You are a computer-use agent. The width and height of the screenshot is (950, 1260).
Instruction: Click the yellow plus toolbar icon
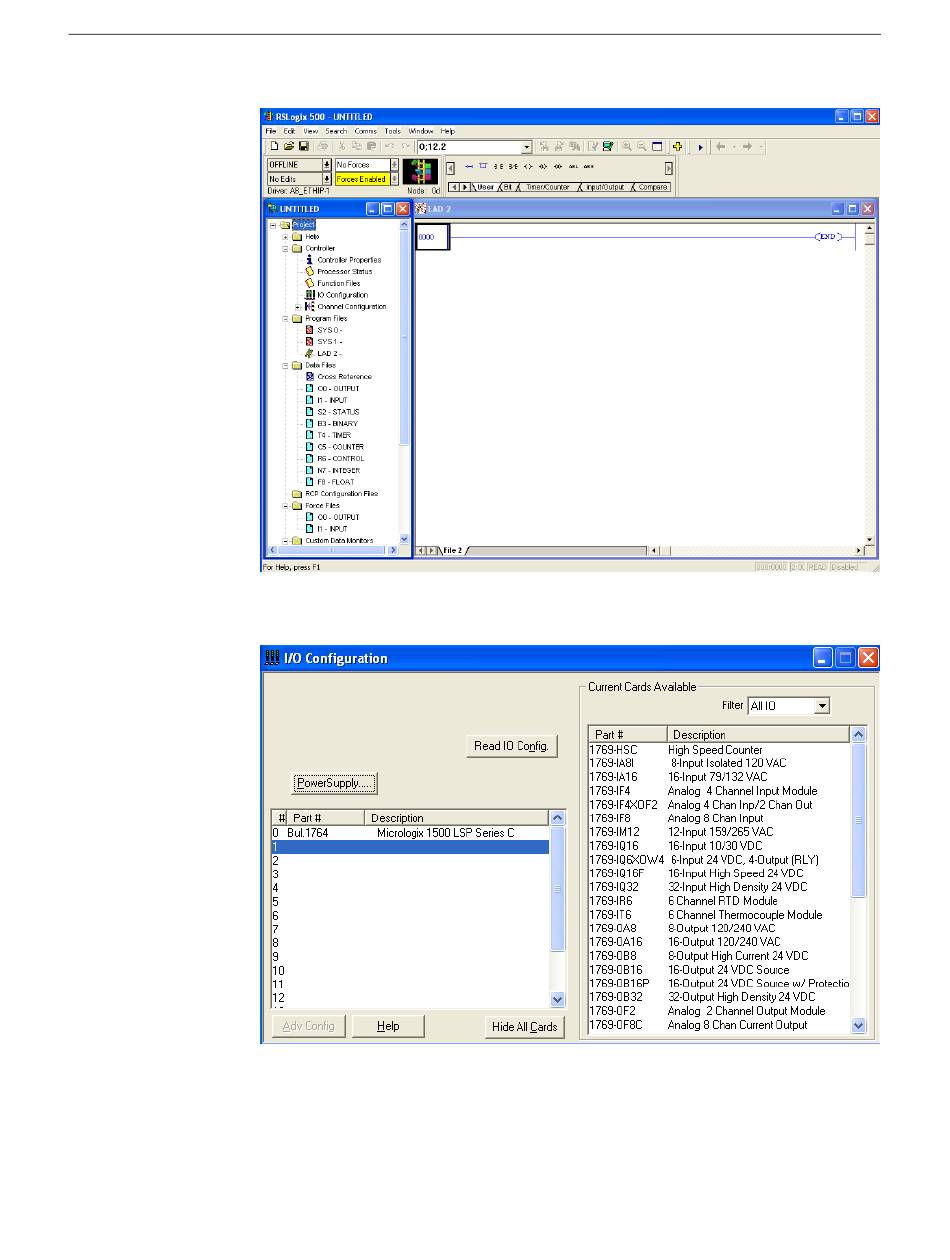point(677,147)
